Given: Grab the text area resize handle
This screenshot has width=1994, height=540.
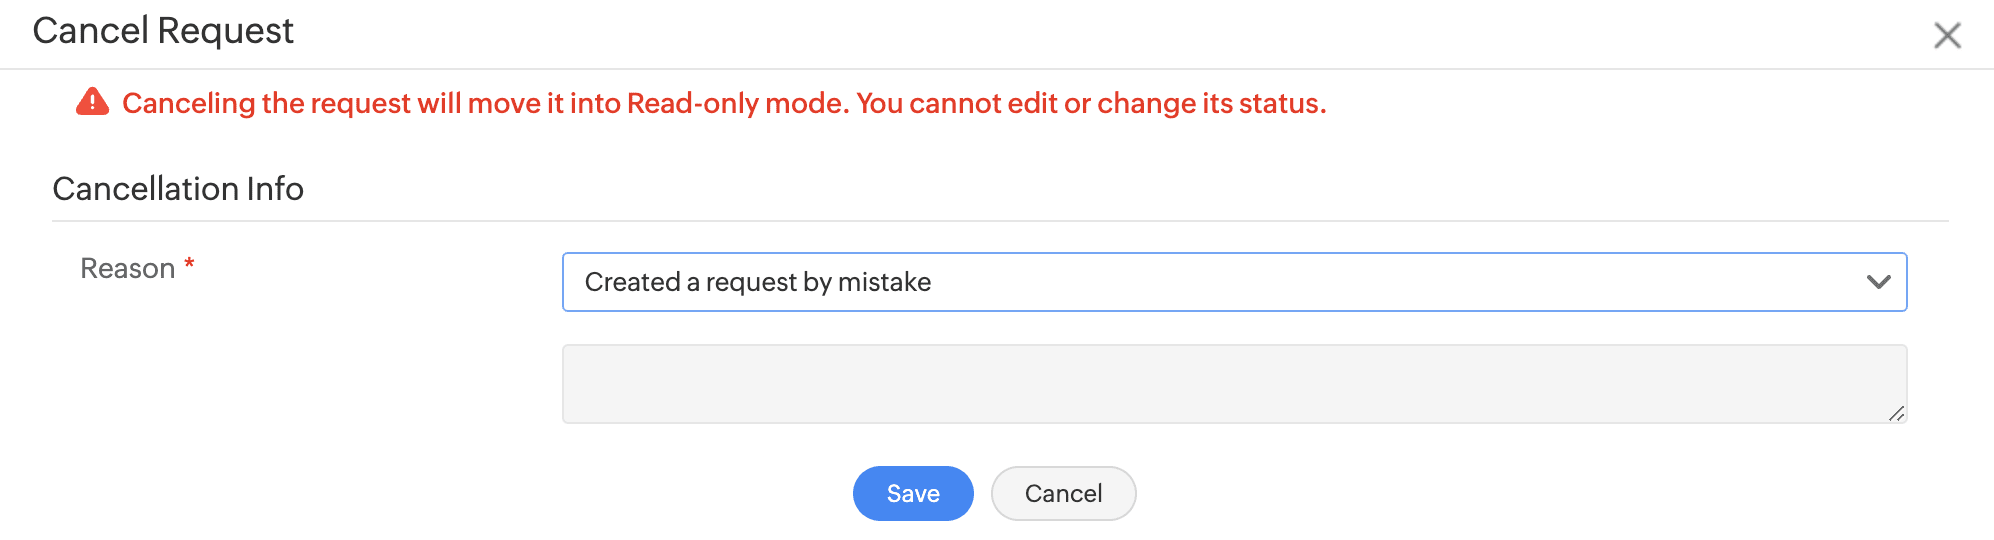Looking at the screenshot, I should (1896, 414).
